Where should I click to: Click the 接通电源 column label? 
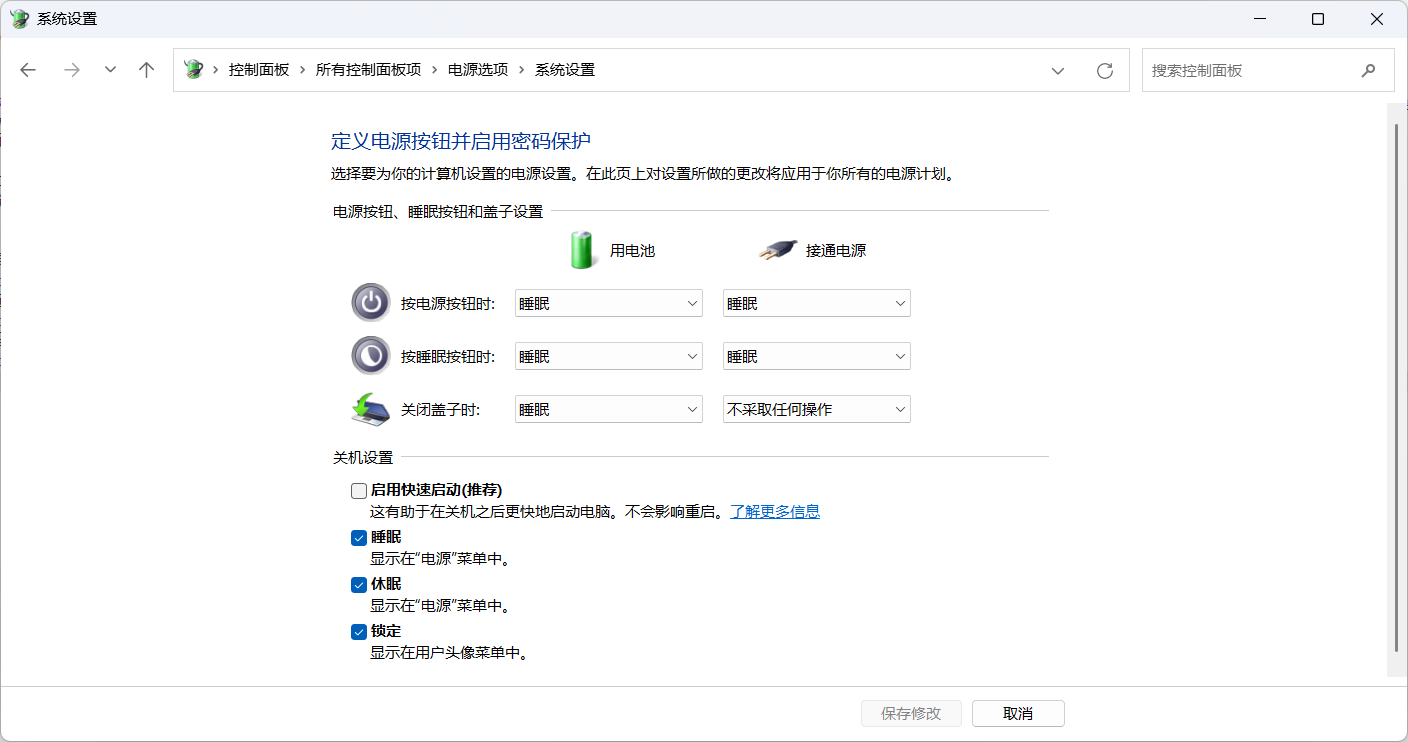836,251
